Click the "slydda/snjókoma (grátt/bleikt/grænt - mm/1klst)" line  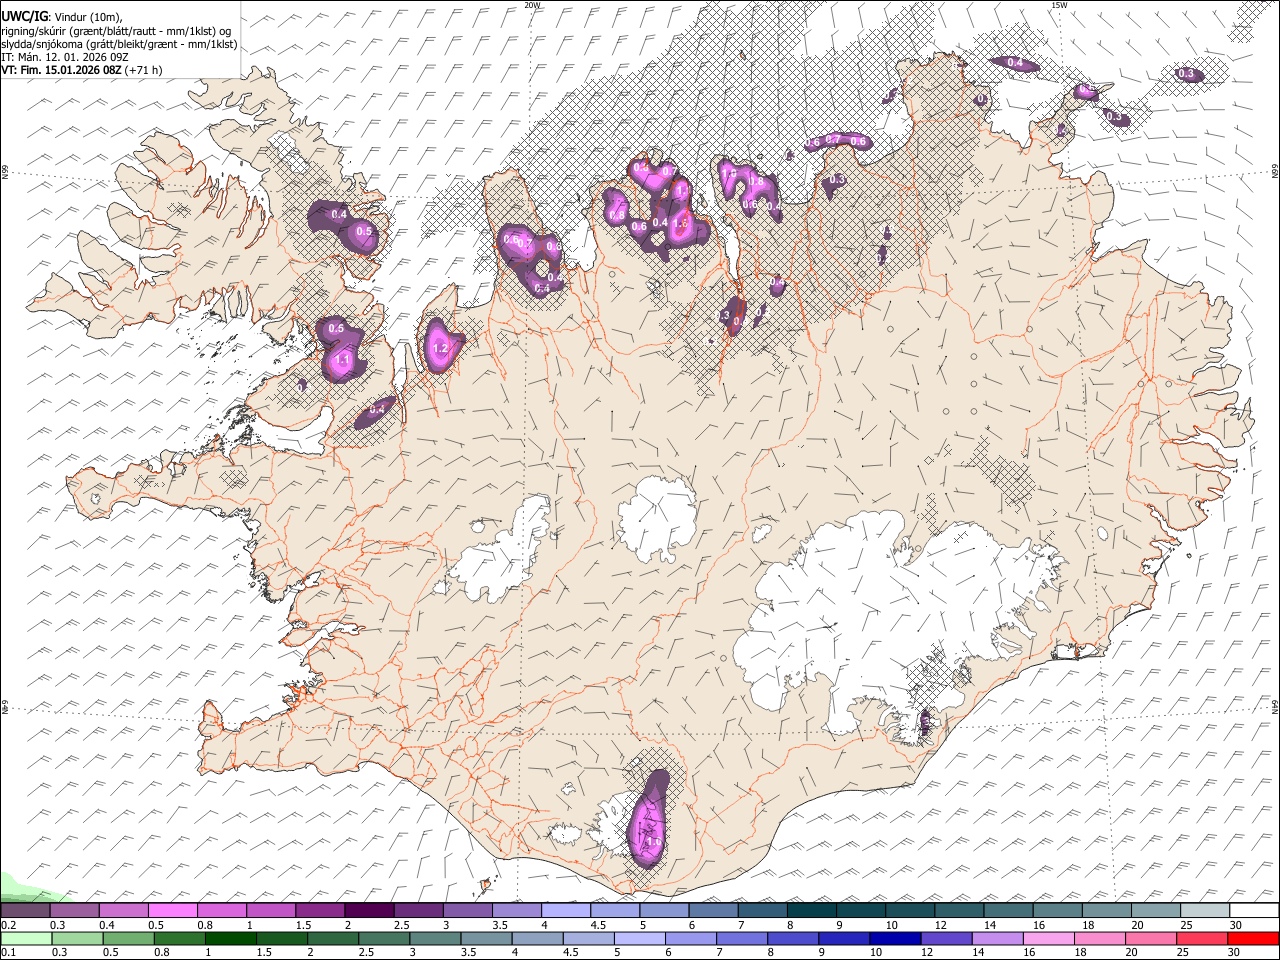[119, 44]
